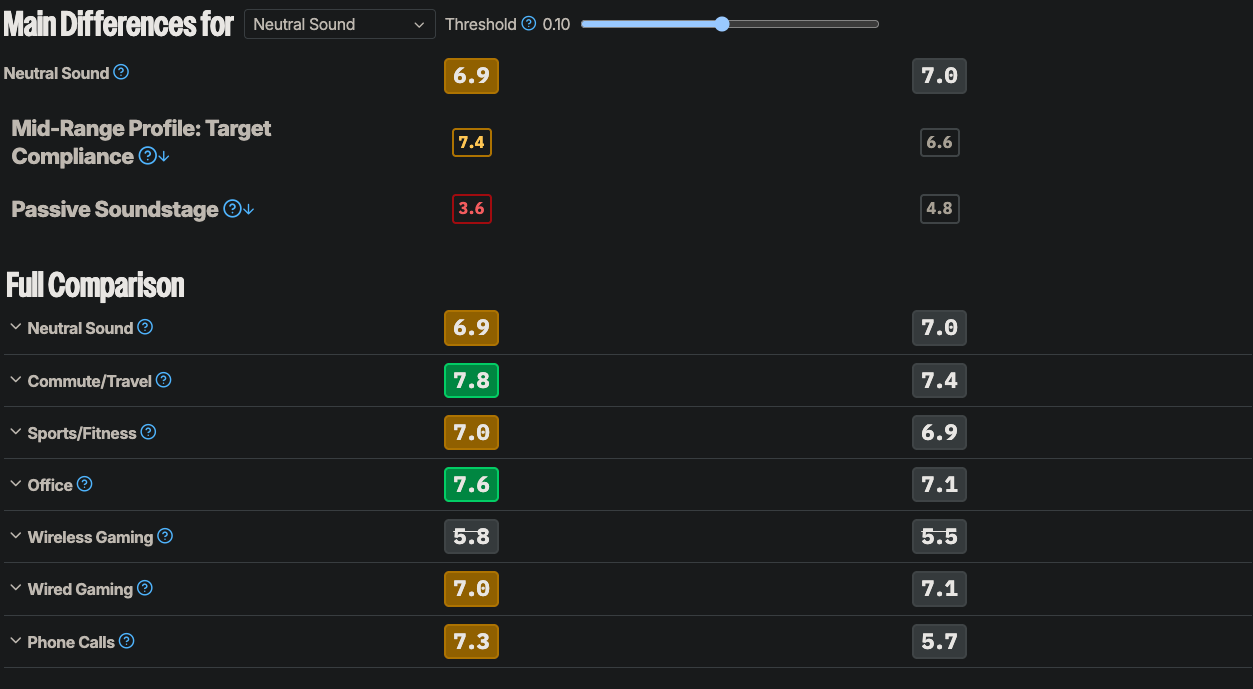Click the 5.7 Phone Calls score badge
Image resolution: width=1253 pixels, height=689 pixels.
point(939,641)
